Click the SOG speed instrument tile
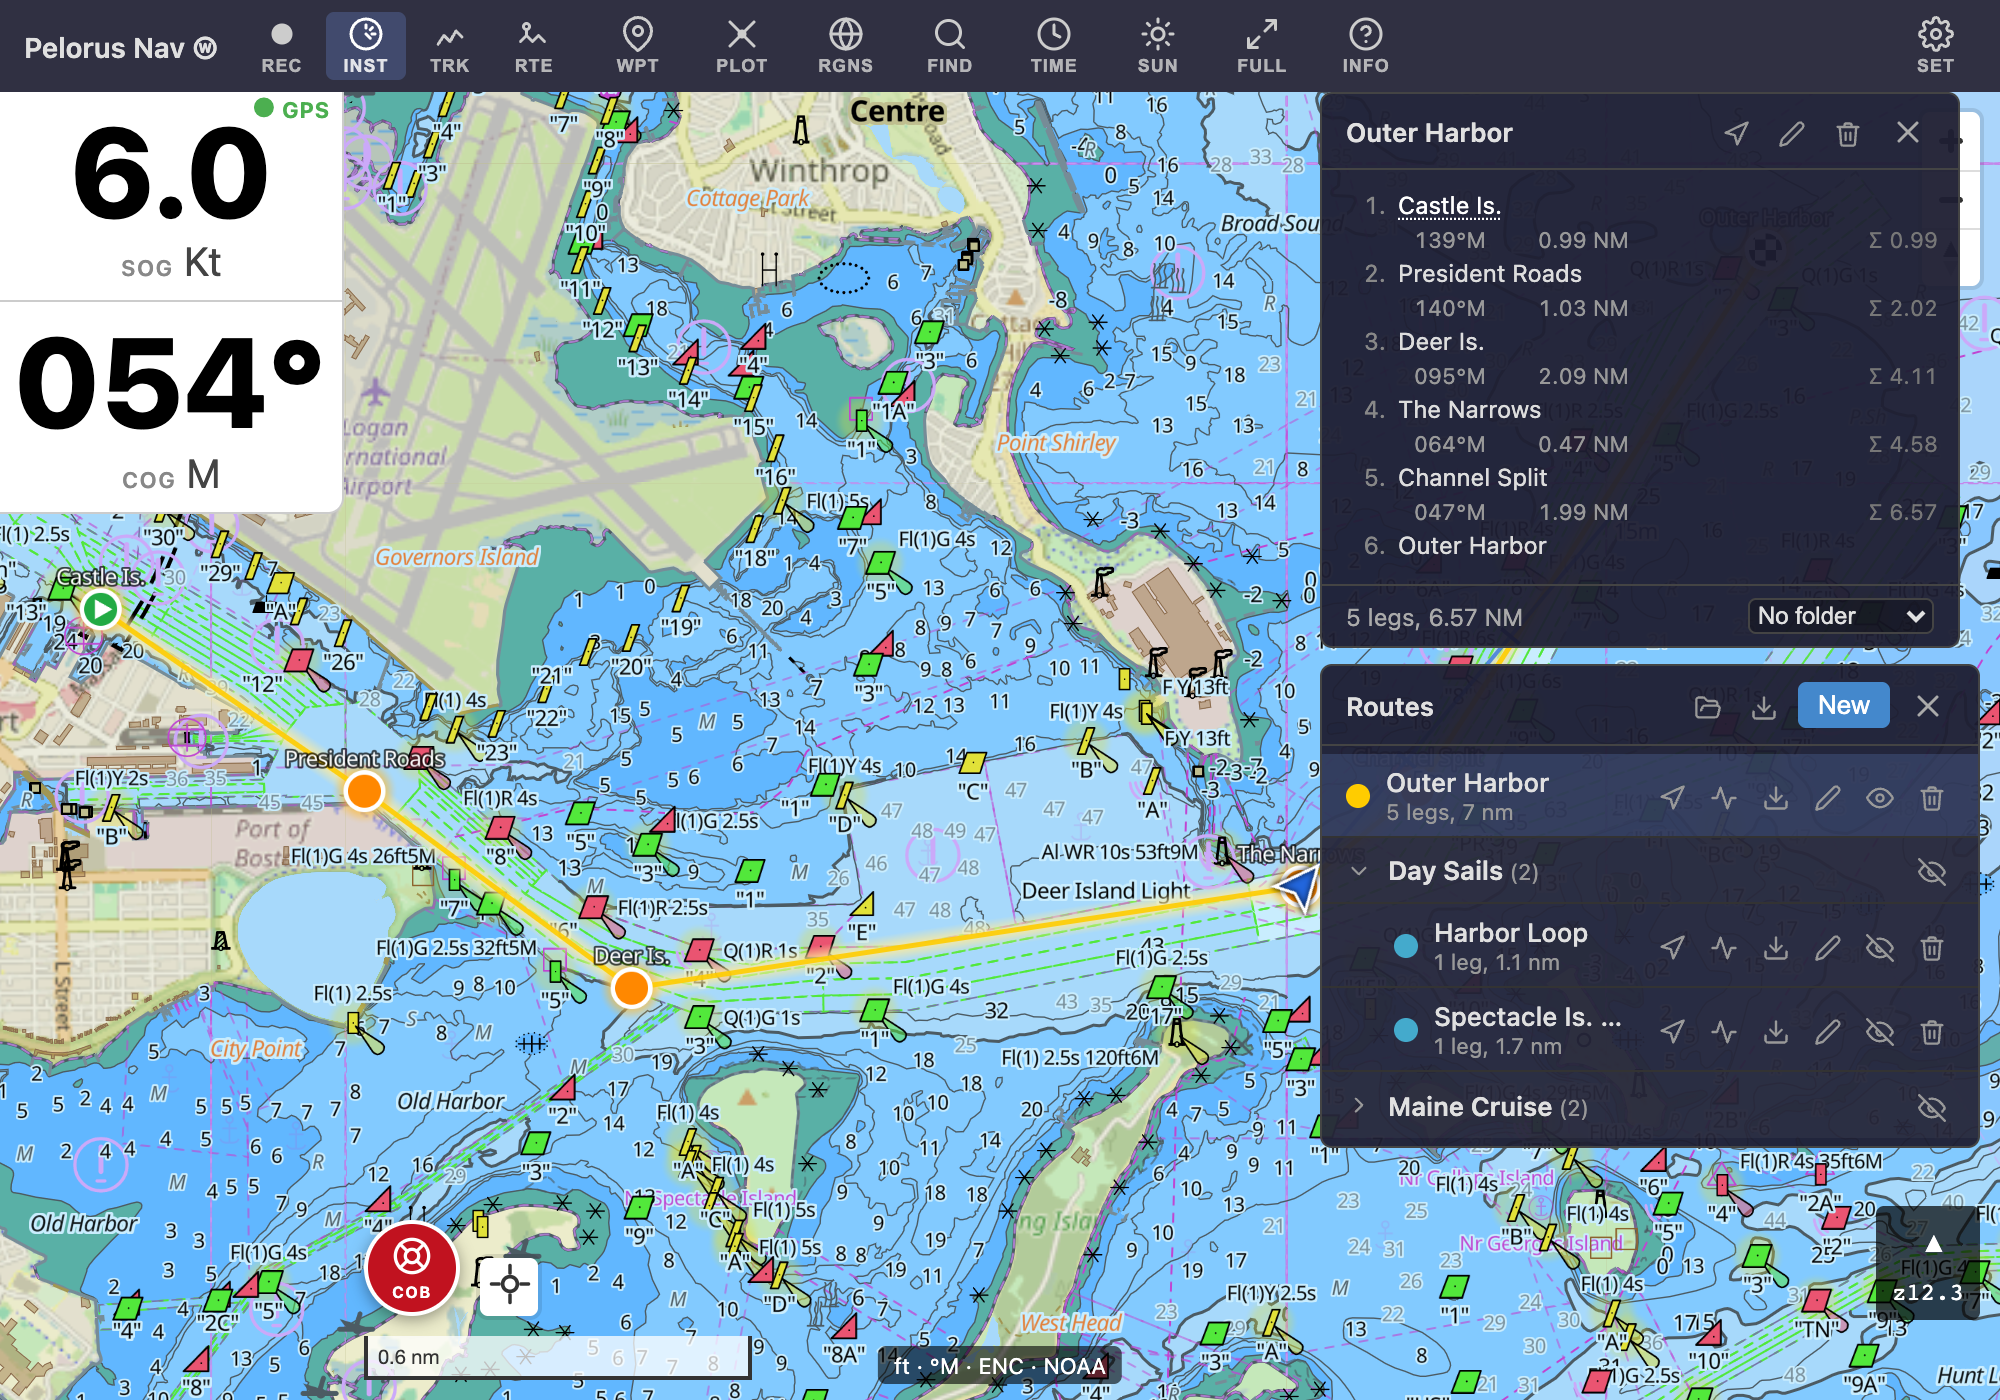Screen dimensions: 2000x1400 point(171,197)
